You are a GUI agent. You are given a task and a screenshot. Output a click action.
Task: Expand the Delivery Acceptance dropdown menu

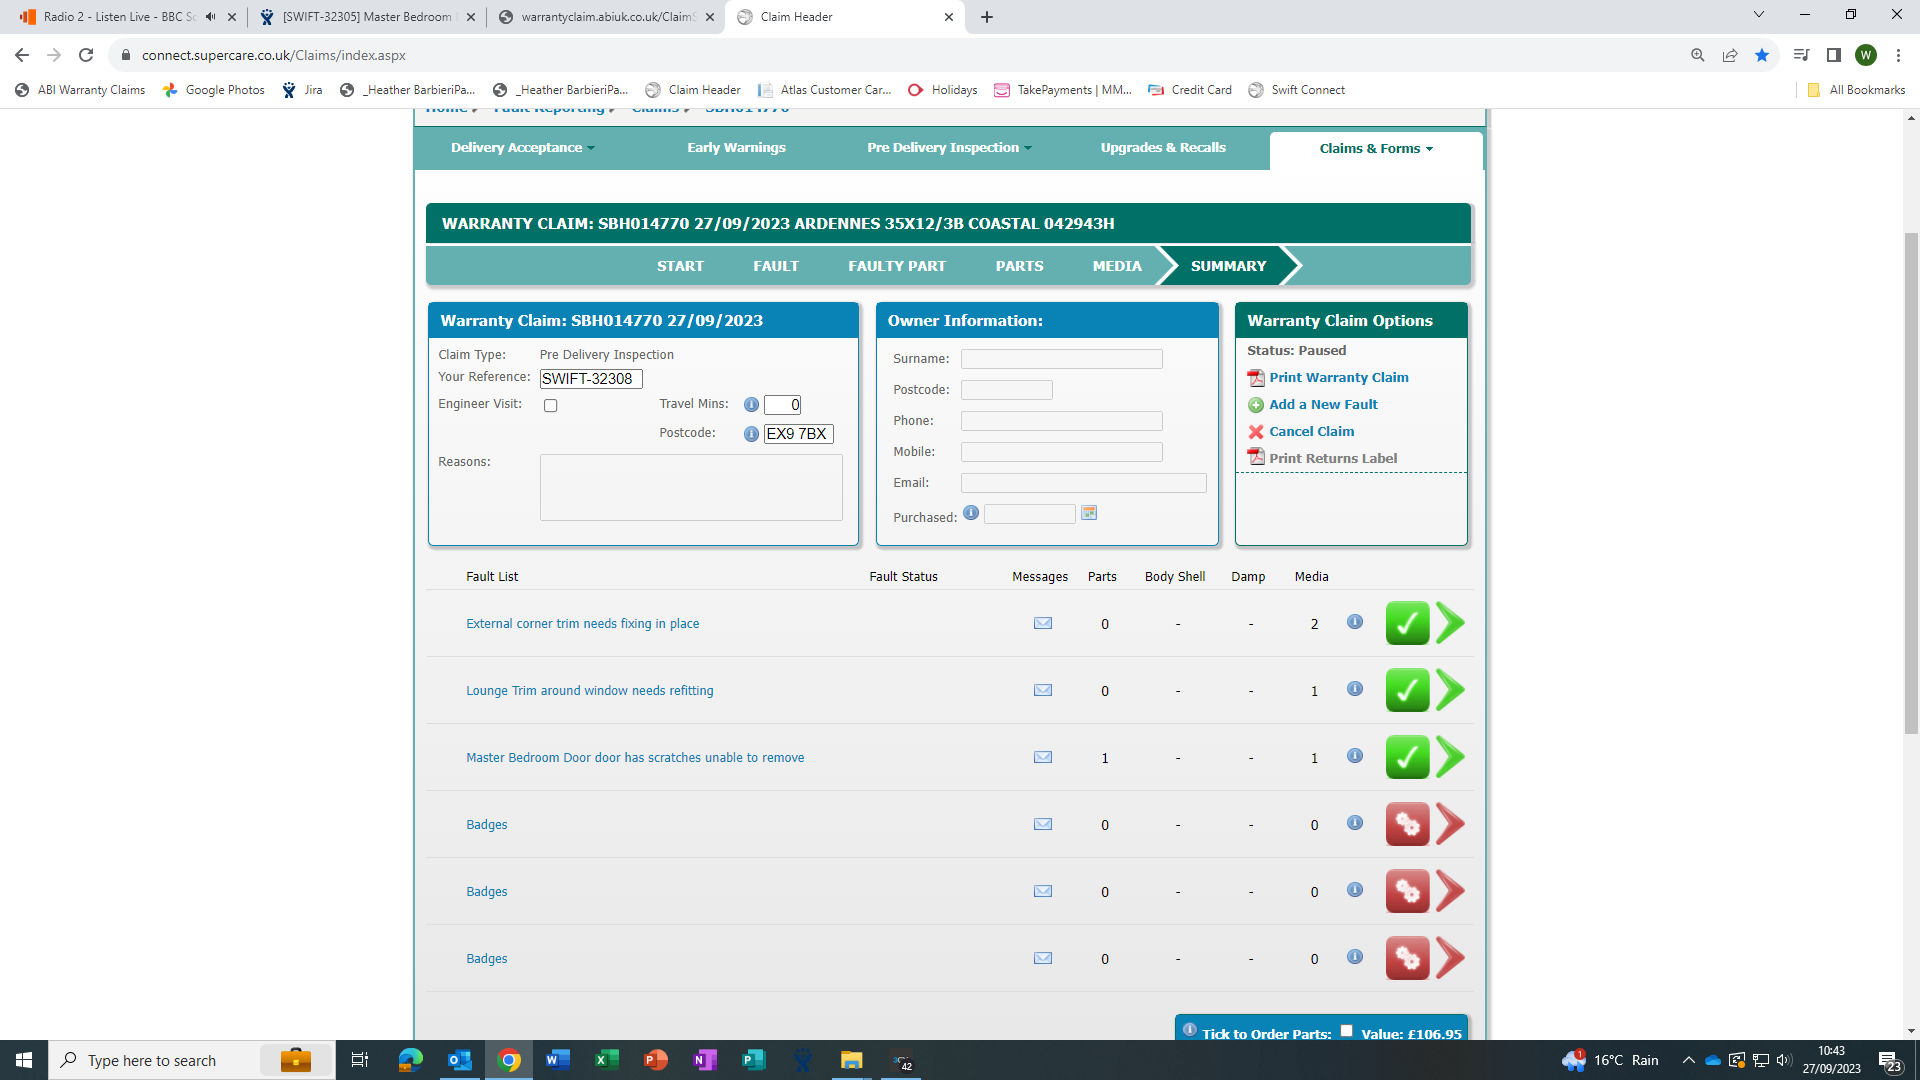(522, 148)
